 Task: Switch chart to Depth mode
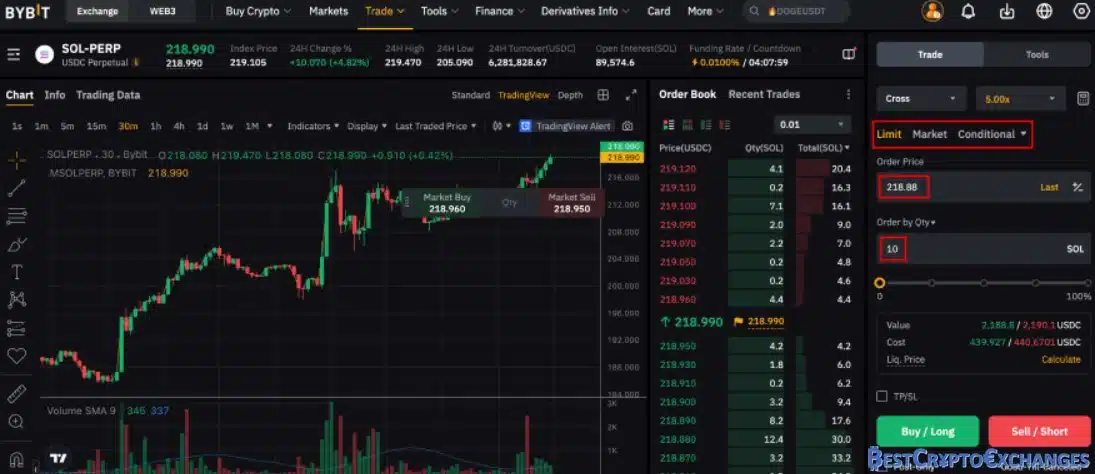(x=570, y=95)
